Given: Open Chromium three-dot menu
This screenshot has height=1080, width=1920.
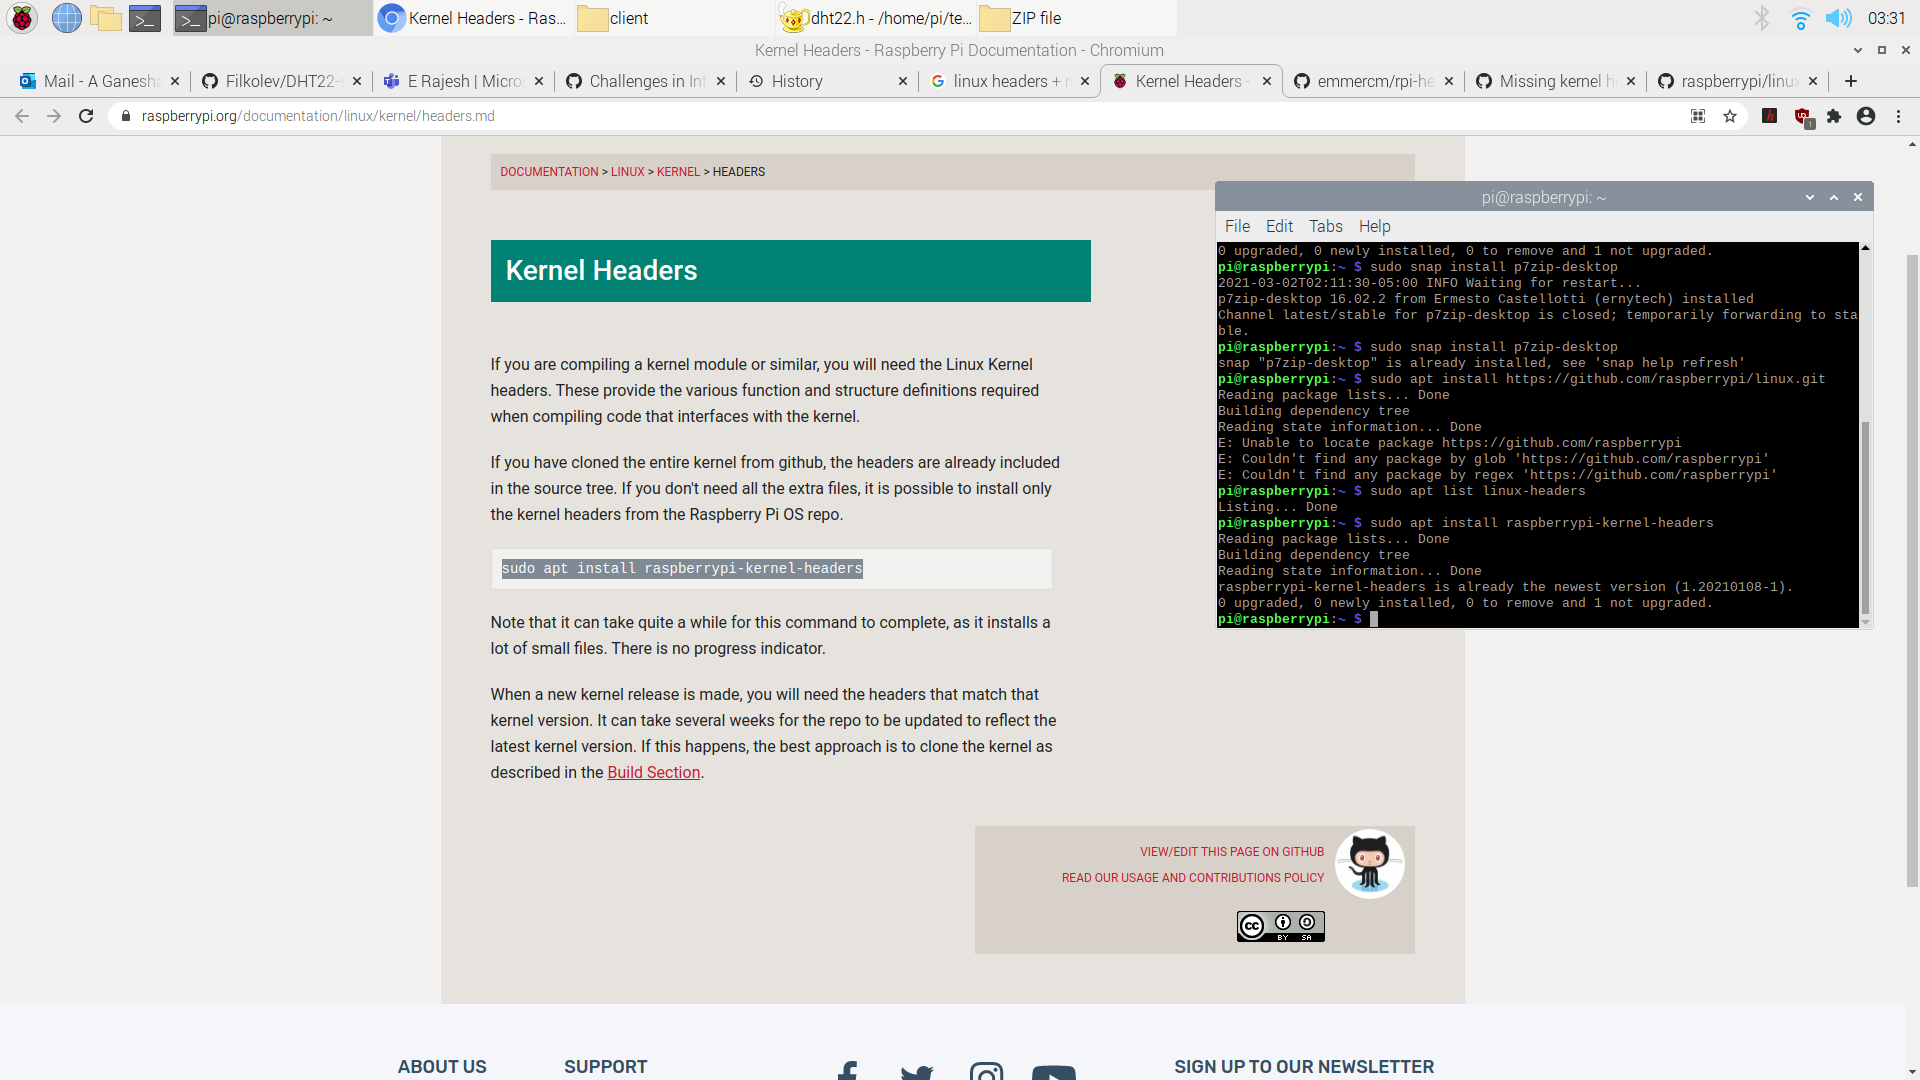Looking at the screenshot, I should pos(1898,116).
